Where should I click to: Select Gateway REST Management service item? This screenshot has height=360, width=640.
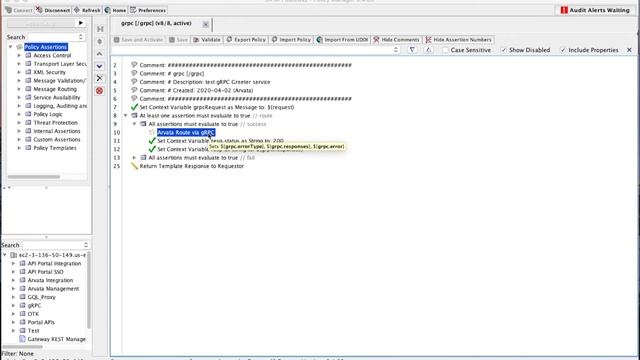point(56,339)
